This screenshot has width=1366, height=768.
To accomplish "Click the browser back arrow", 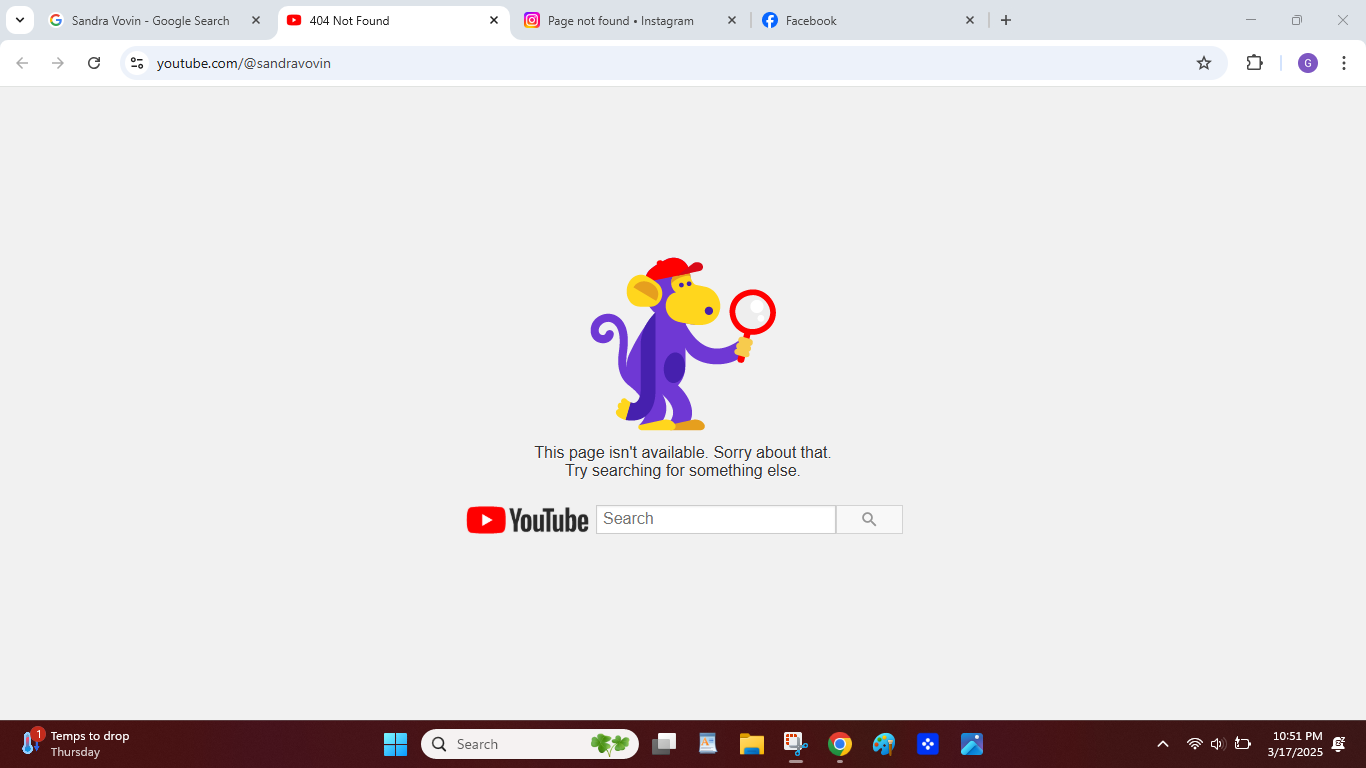I will click(x=22, y=63).
